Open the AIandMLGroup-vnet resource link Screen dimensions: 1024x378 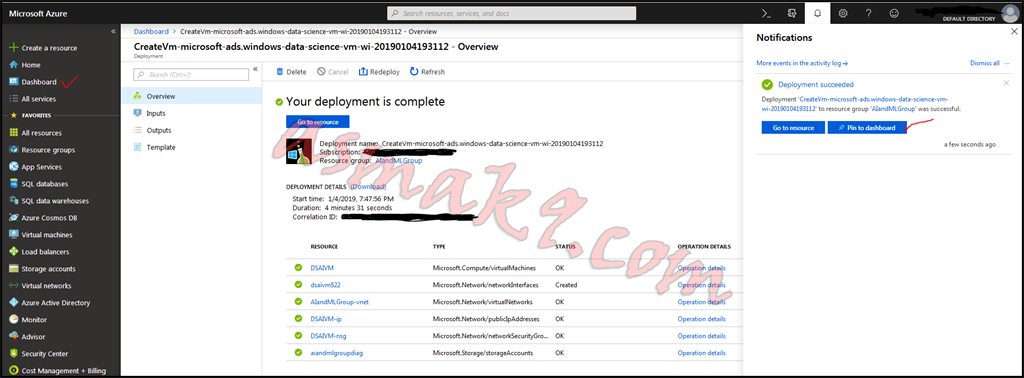point(340,302)
